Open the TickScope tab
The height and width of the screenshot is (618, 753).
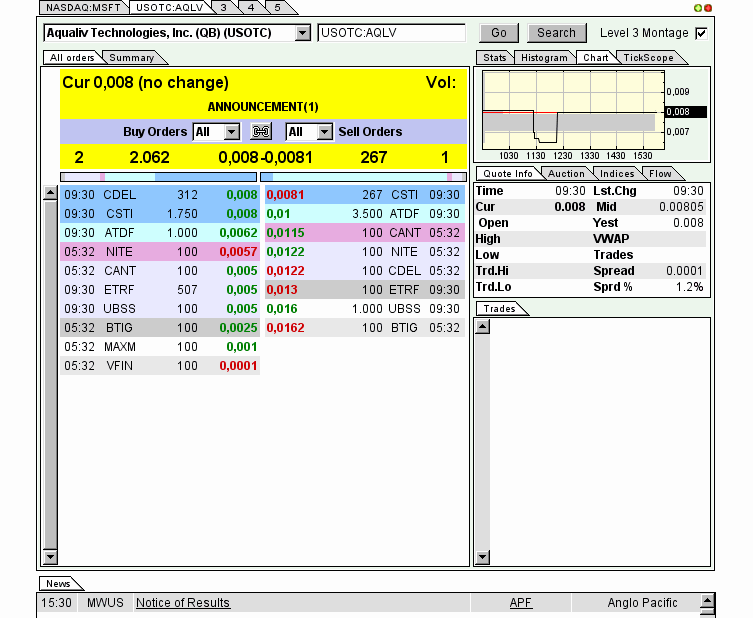pyautogui.click(x=648, y=58)
